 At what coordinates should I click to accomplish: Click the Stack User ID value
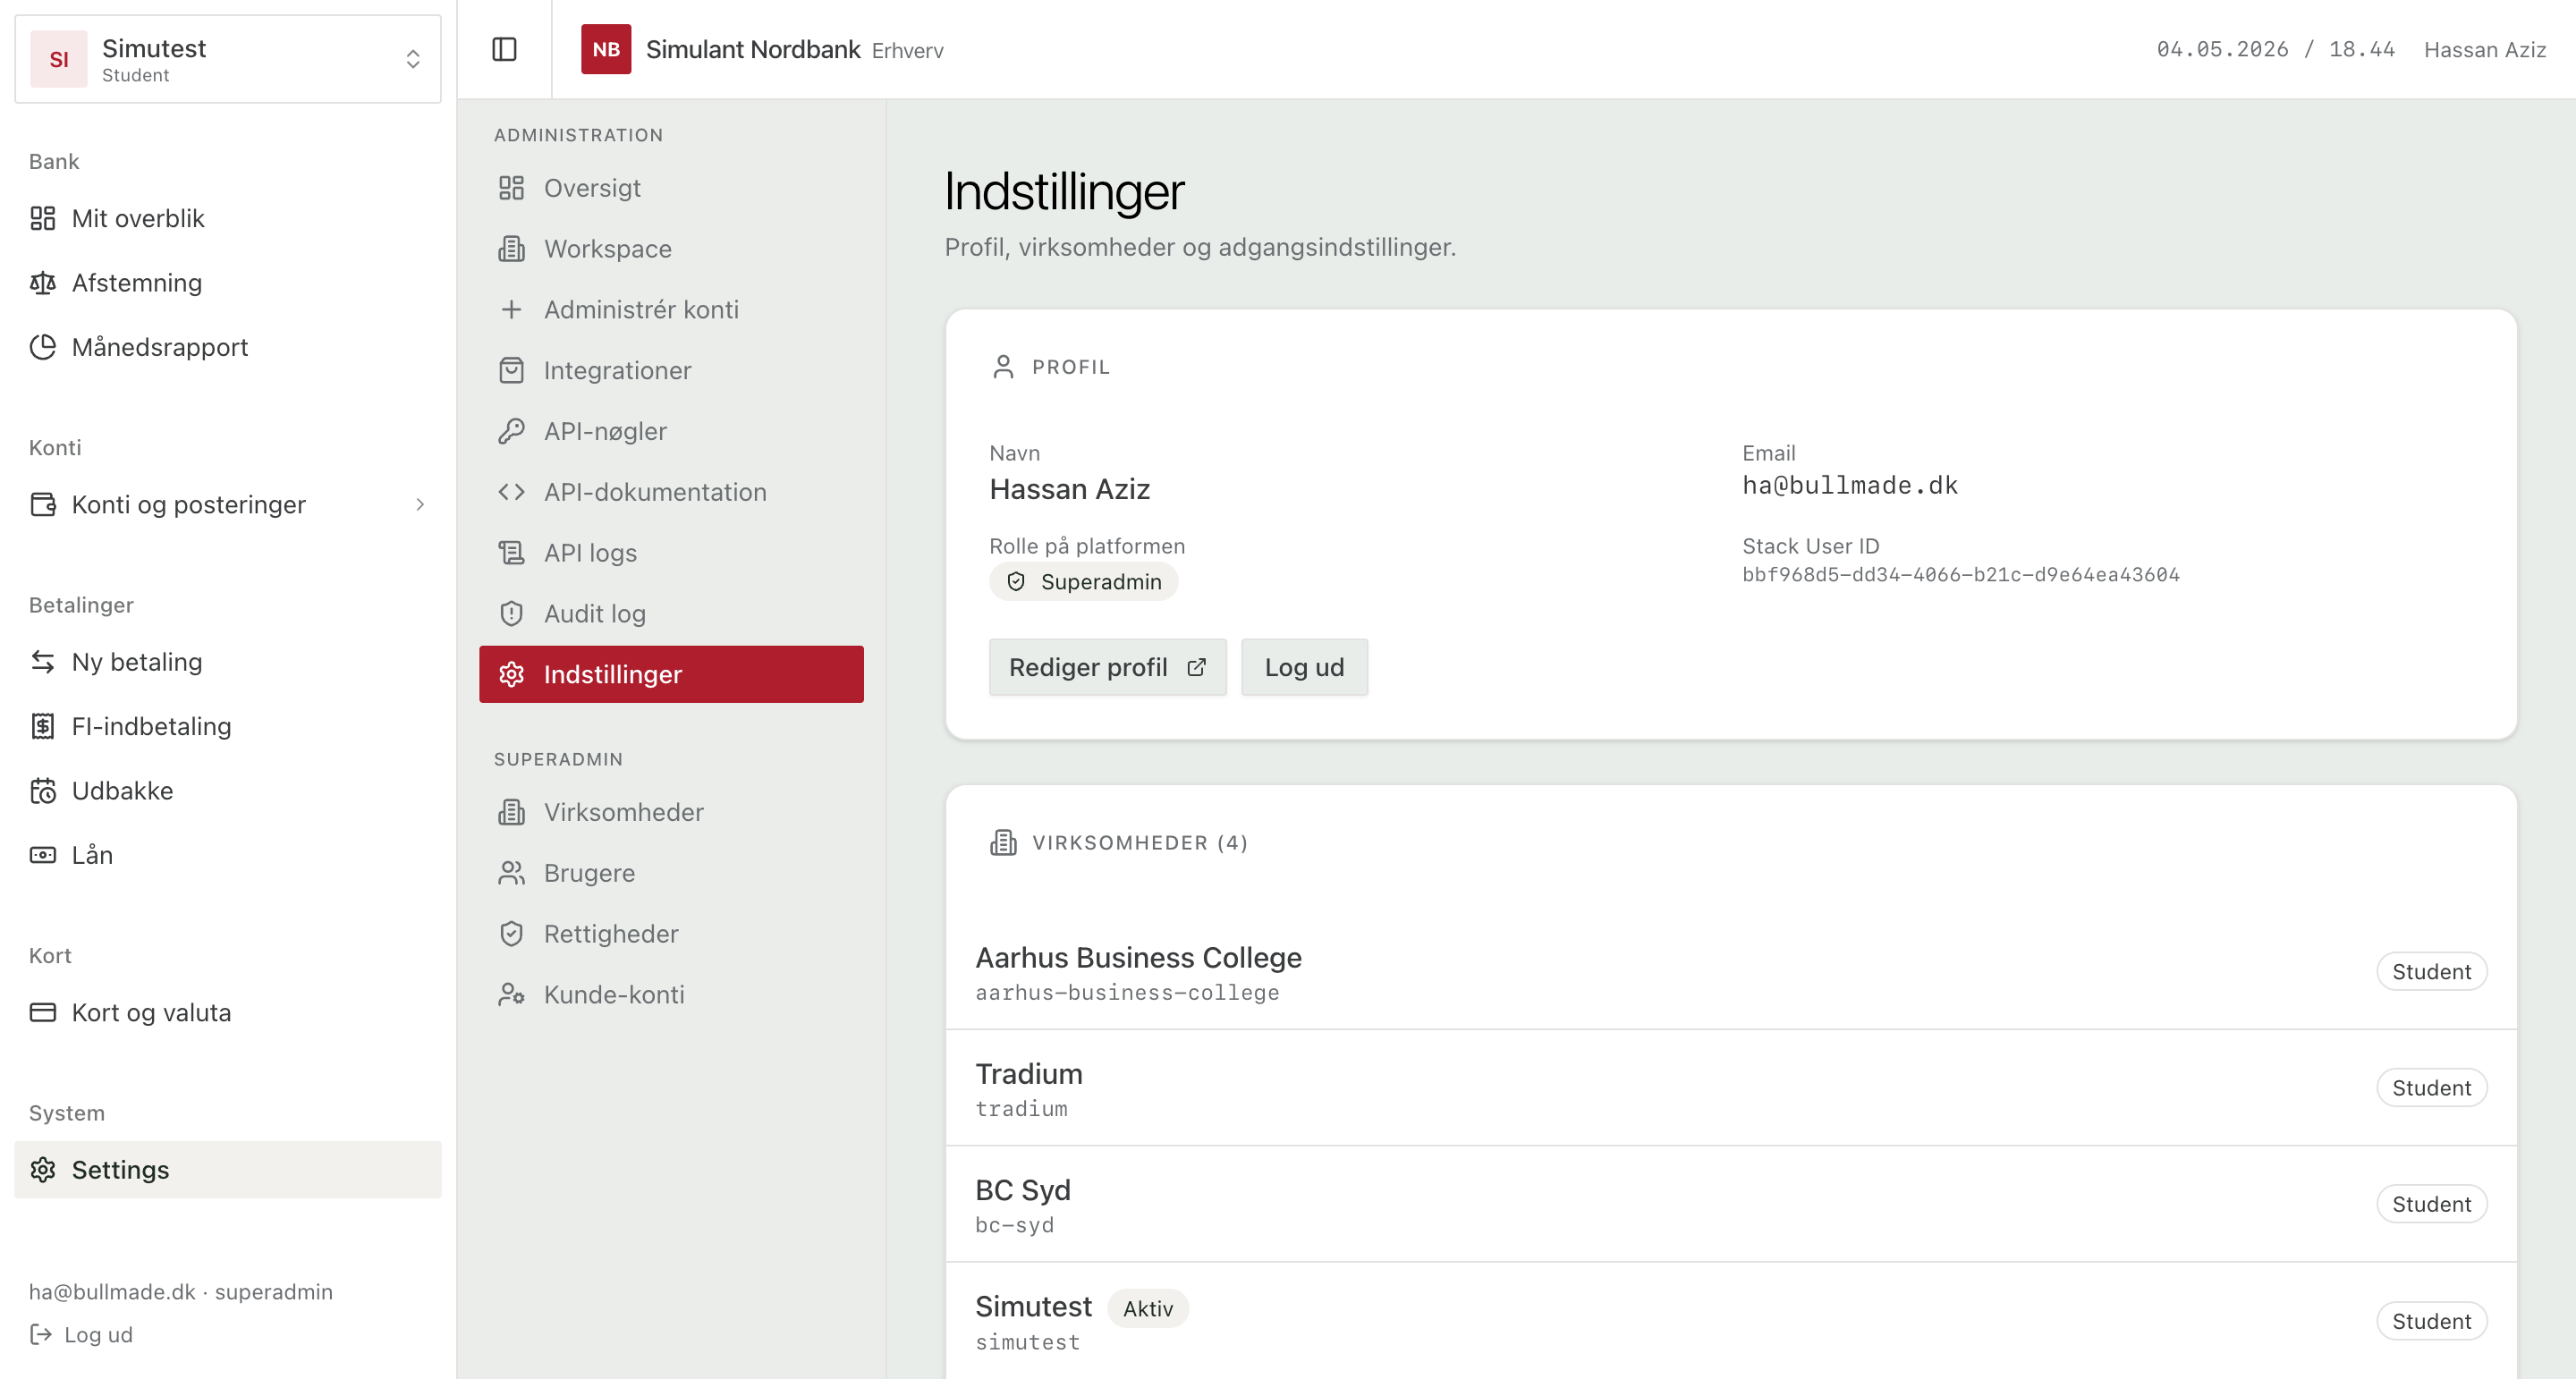point(1961,574)
